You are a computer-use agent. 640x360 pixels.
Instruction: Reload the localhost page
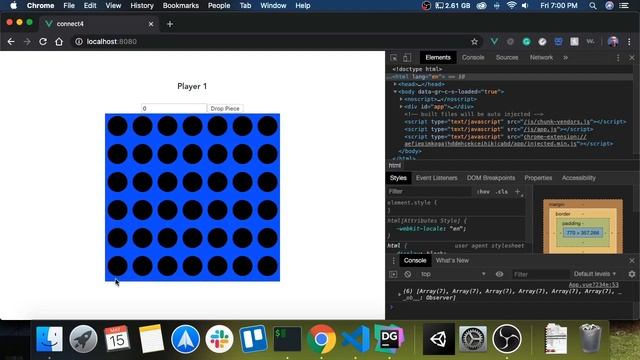43,42
